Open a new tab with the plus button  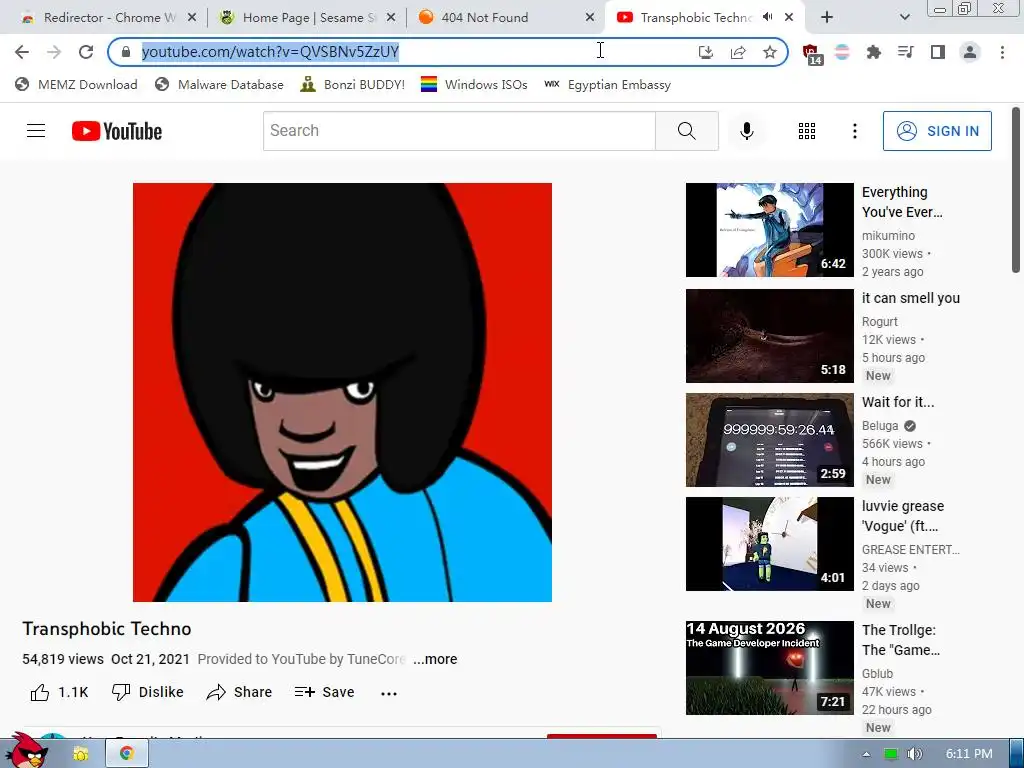click(827, 18)
